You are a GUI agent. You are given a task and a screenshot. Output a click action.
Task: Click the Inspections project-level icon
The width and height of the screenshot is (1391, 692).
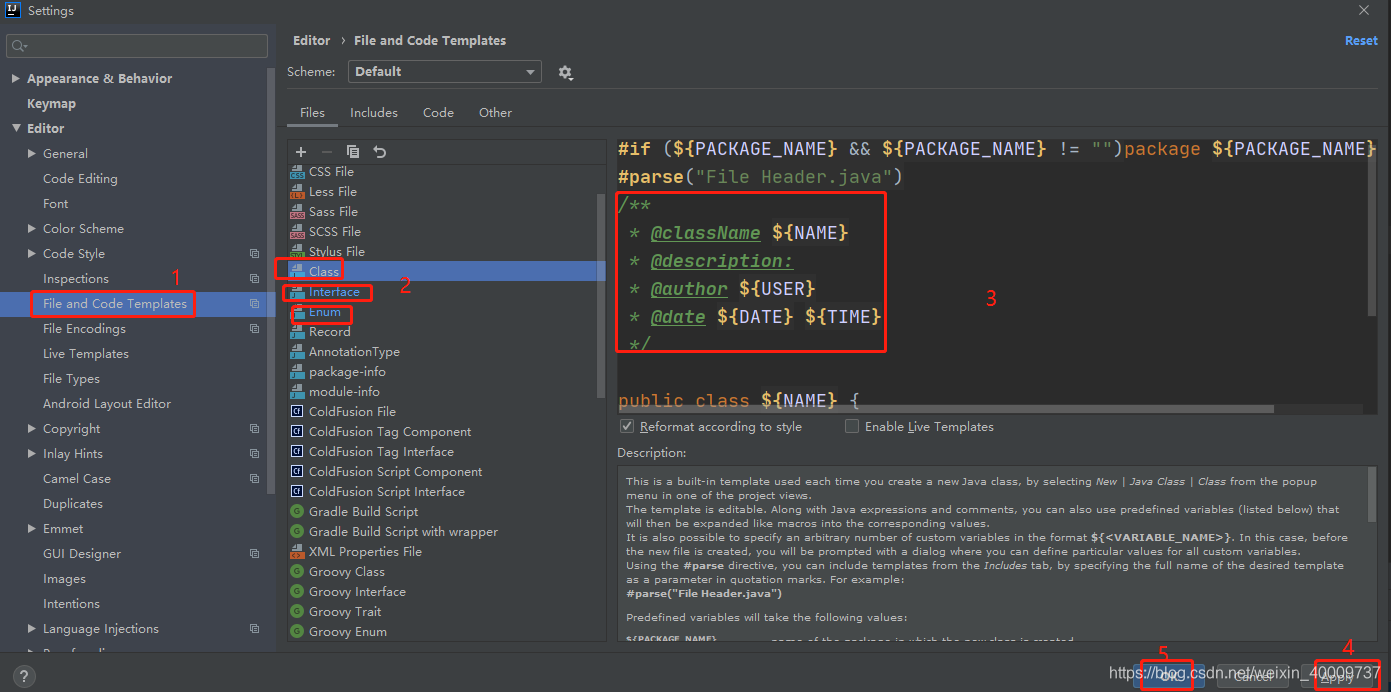tap(254, 279)
